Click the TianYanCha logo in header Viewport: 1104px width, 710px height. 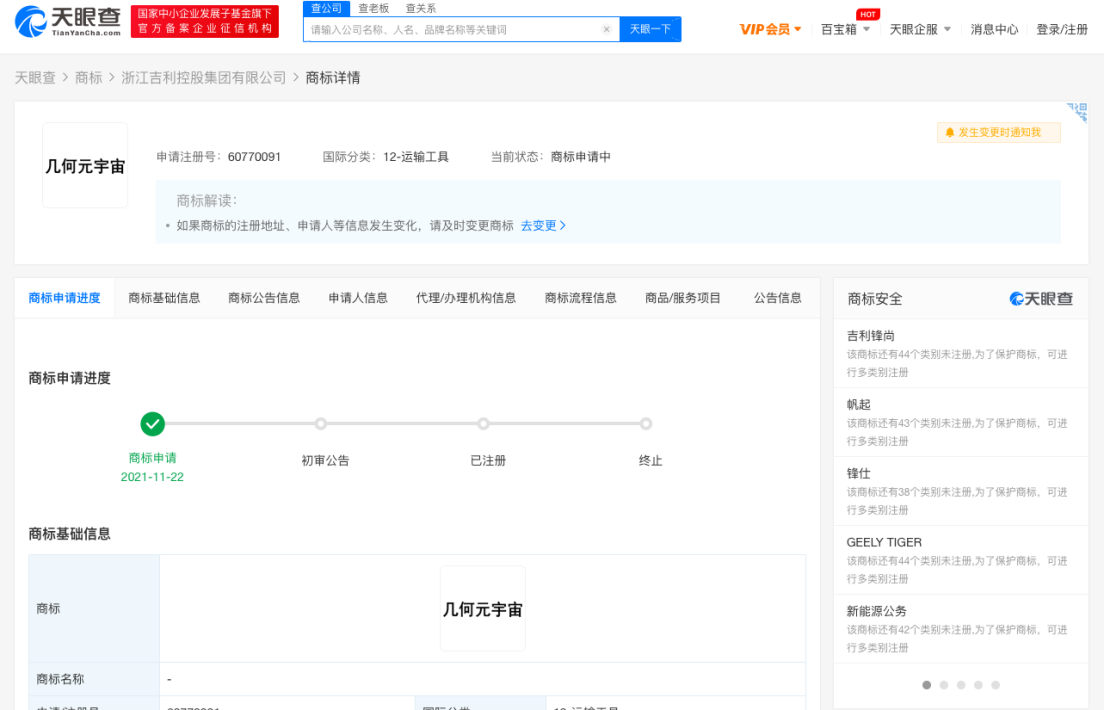pos(67,20)
